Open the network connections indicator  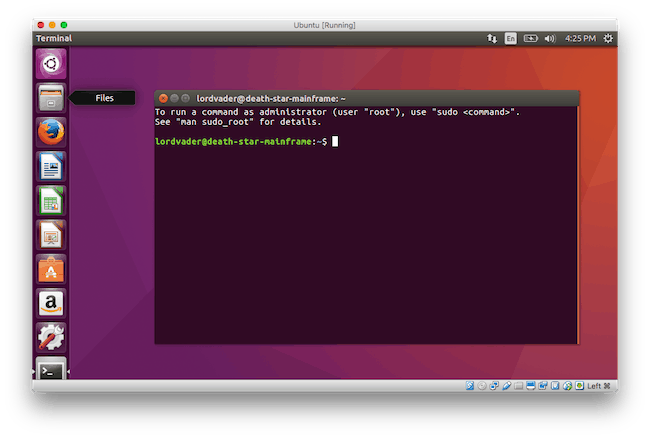492,39
